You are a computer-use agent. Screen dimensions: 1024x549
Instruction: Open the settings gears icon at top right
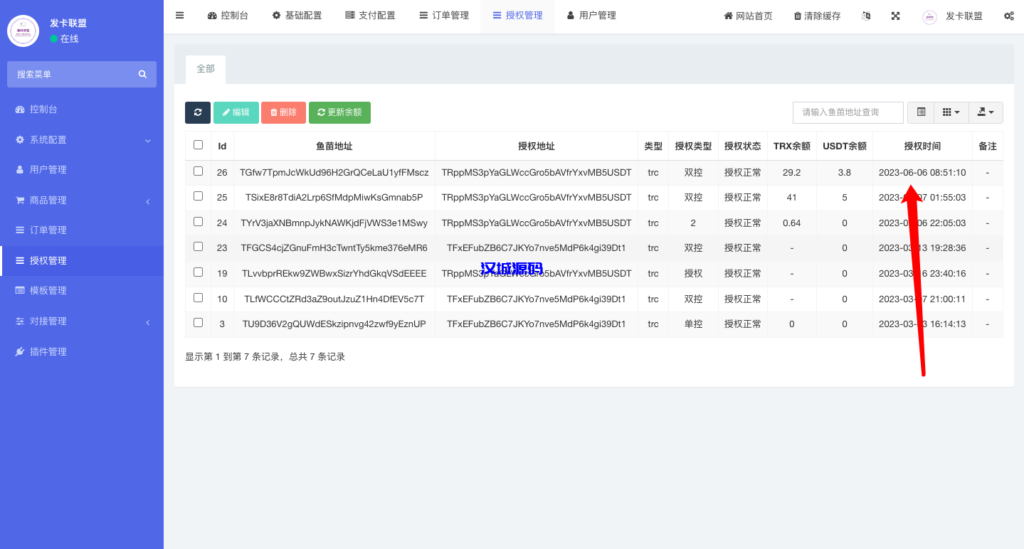[x=1009, y=16]
